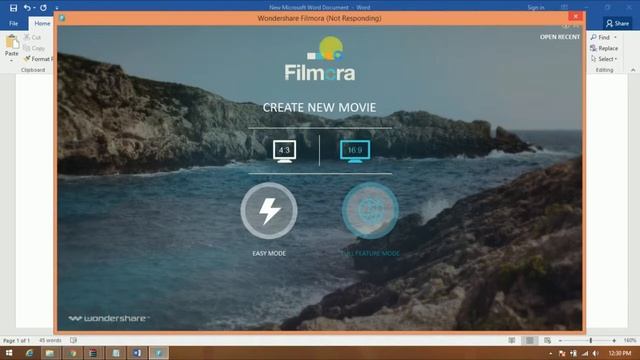Open Ribbon Display Options in Word
640x360 pixels.
(x=564, y=7)
